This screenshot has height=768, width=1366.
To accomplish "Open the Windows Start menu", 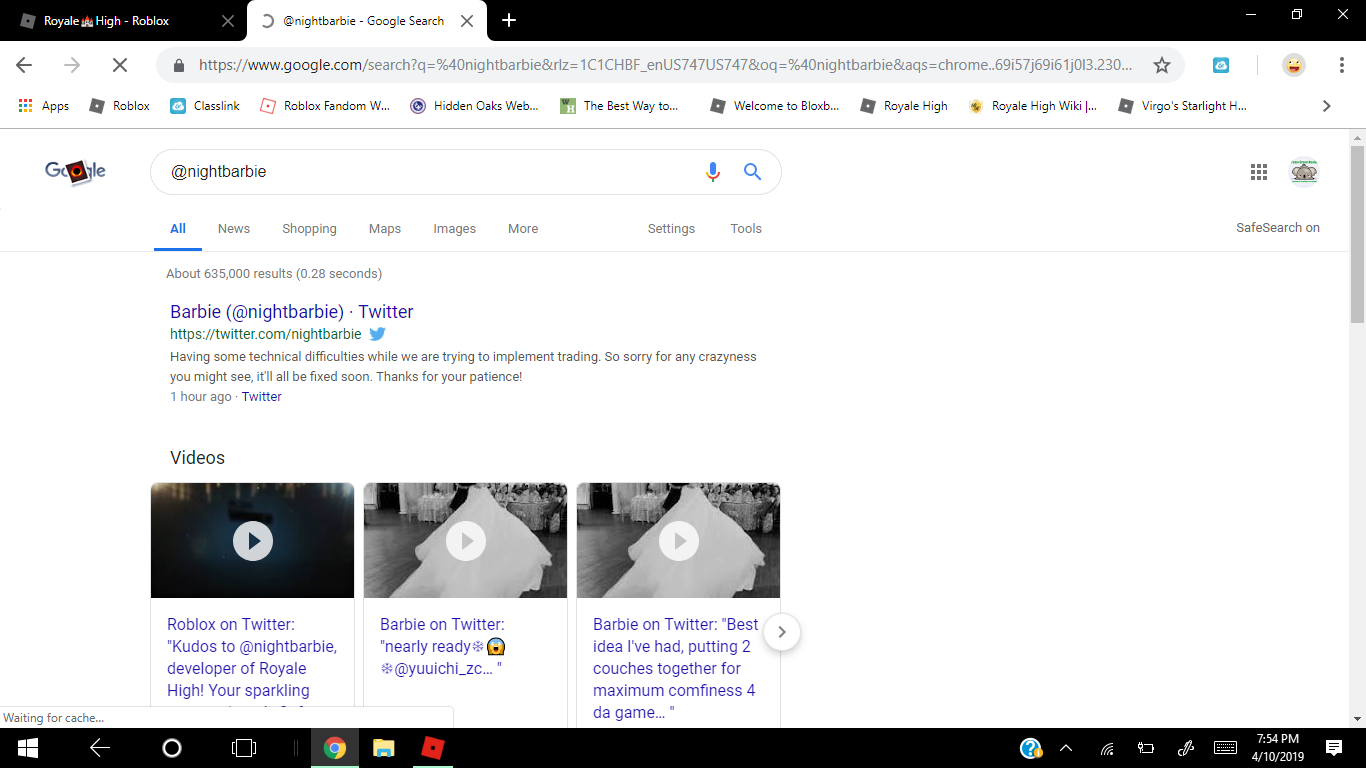I will point(27,748).
